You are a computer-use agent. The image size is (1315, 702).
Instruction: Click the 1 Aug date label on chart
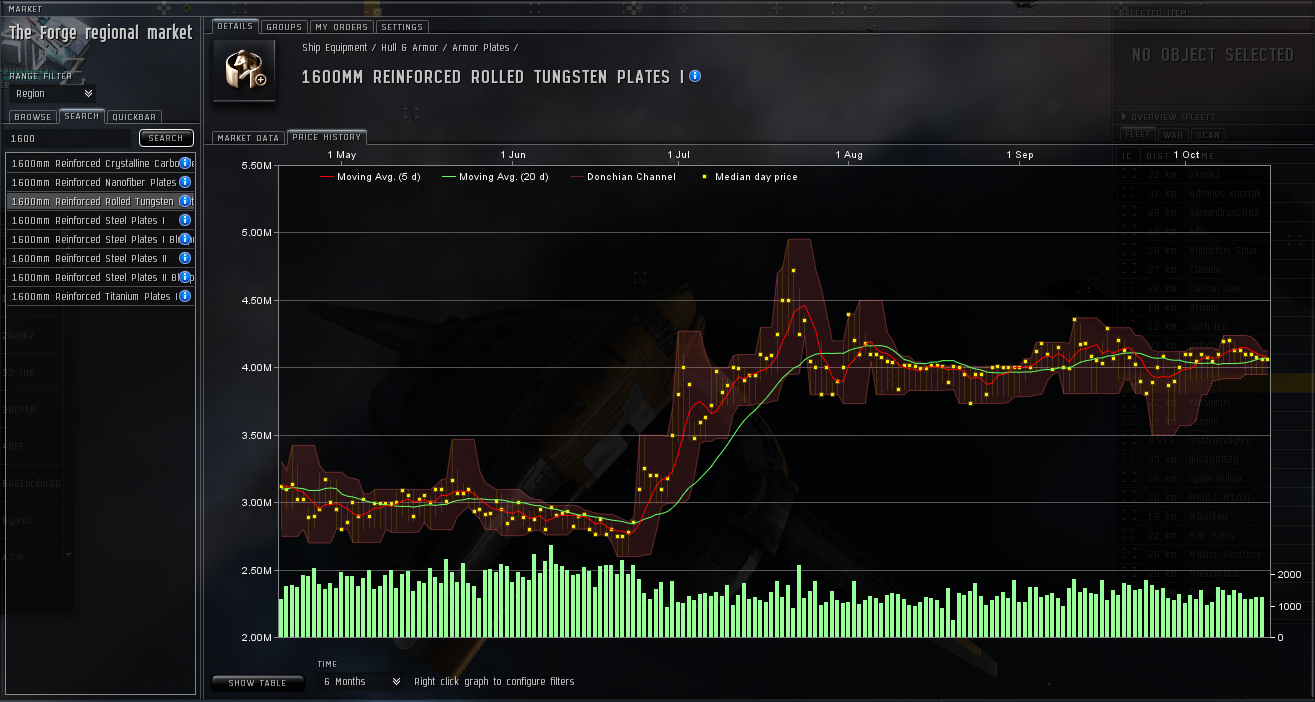point(849,155)
